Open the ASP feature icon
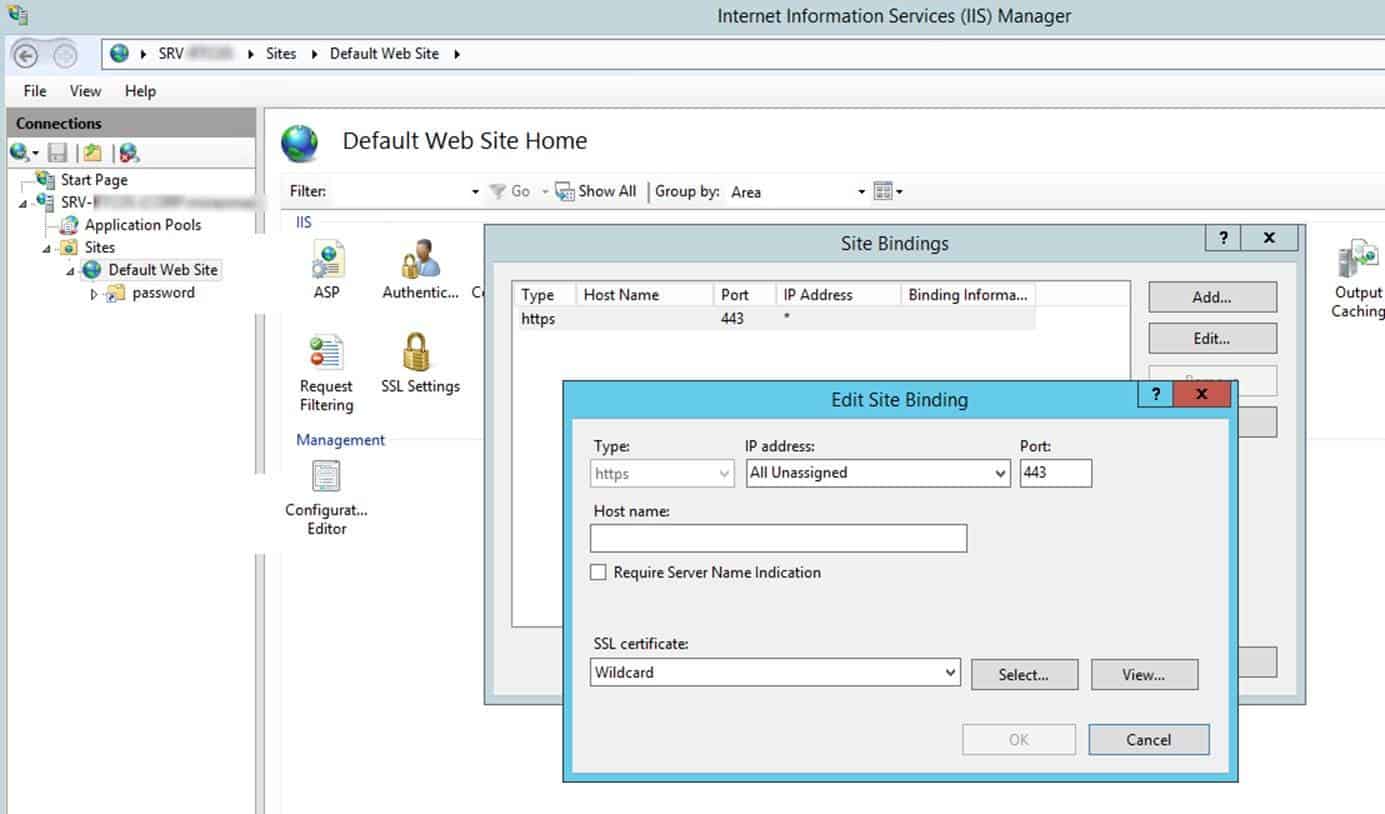The height and width of the screenshot is (814, 1385). pyautogui.click(x=327, y=260)
